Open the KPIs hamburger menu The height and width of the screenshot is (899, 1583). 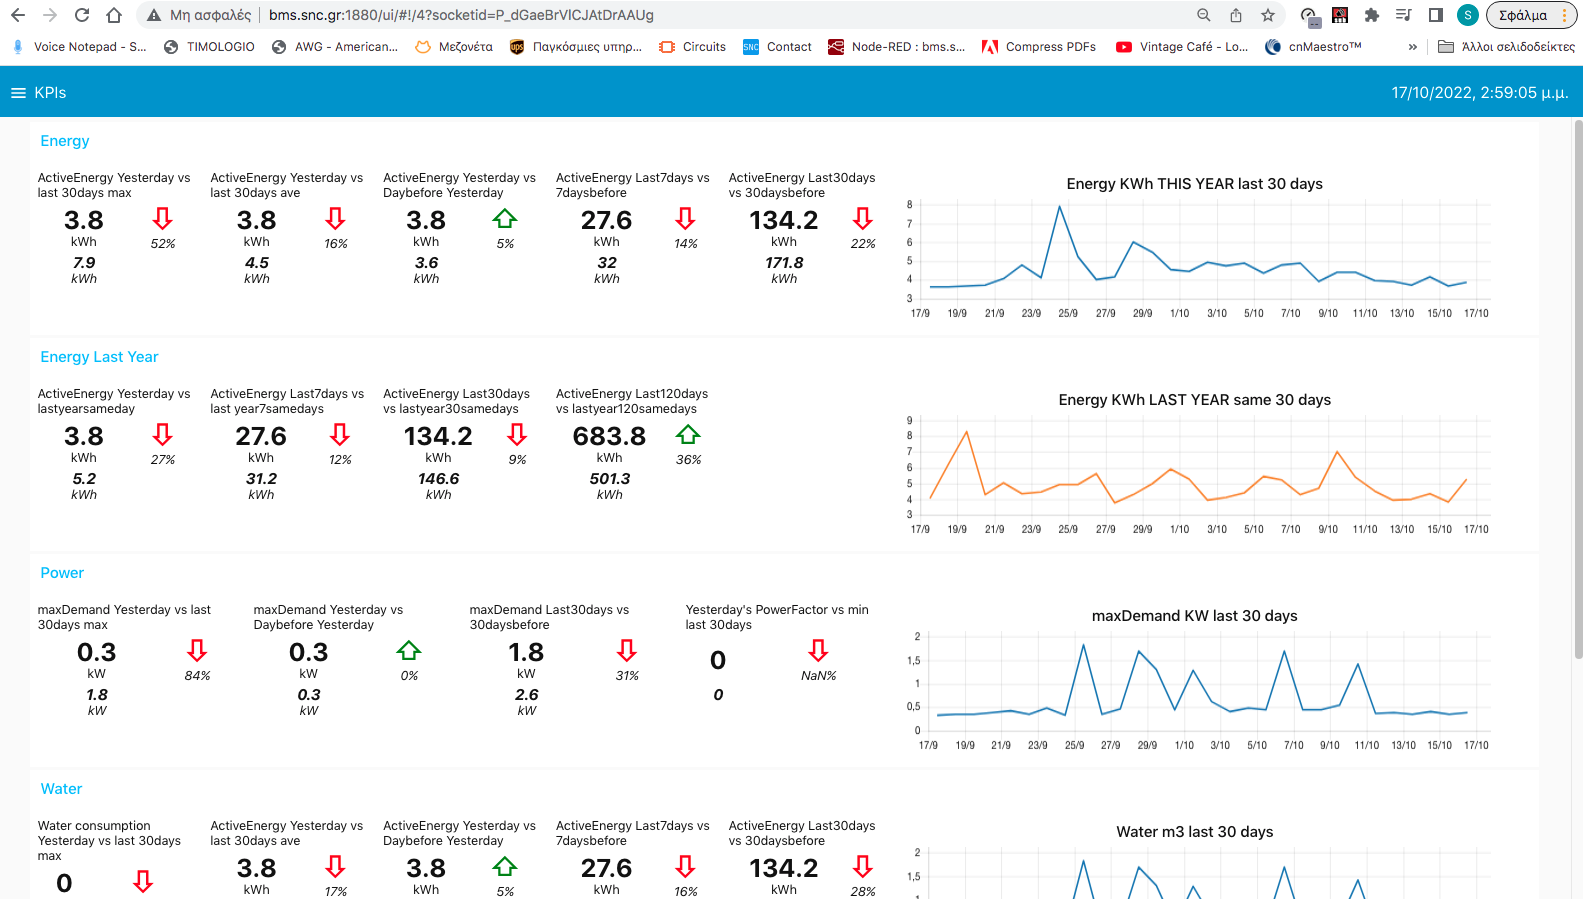pos(18,93)
